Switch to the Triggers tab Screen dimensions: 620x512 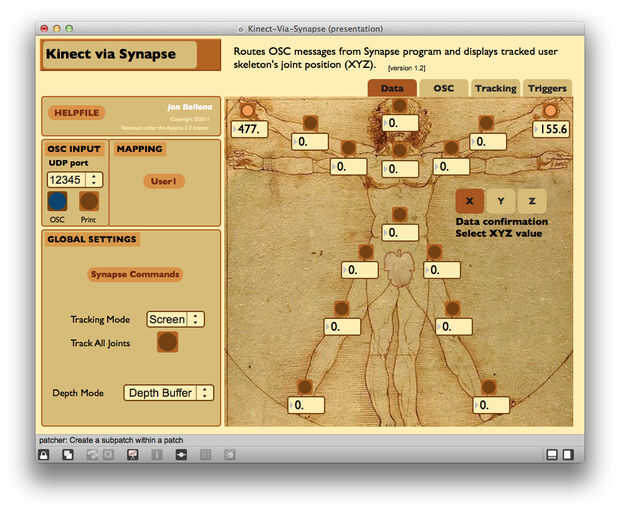coord(548,88)
